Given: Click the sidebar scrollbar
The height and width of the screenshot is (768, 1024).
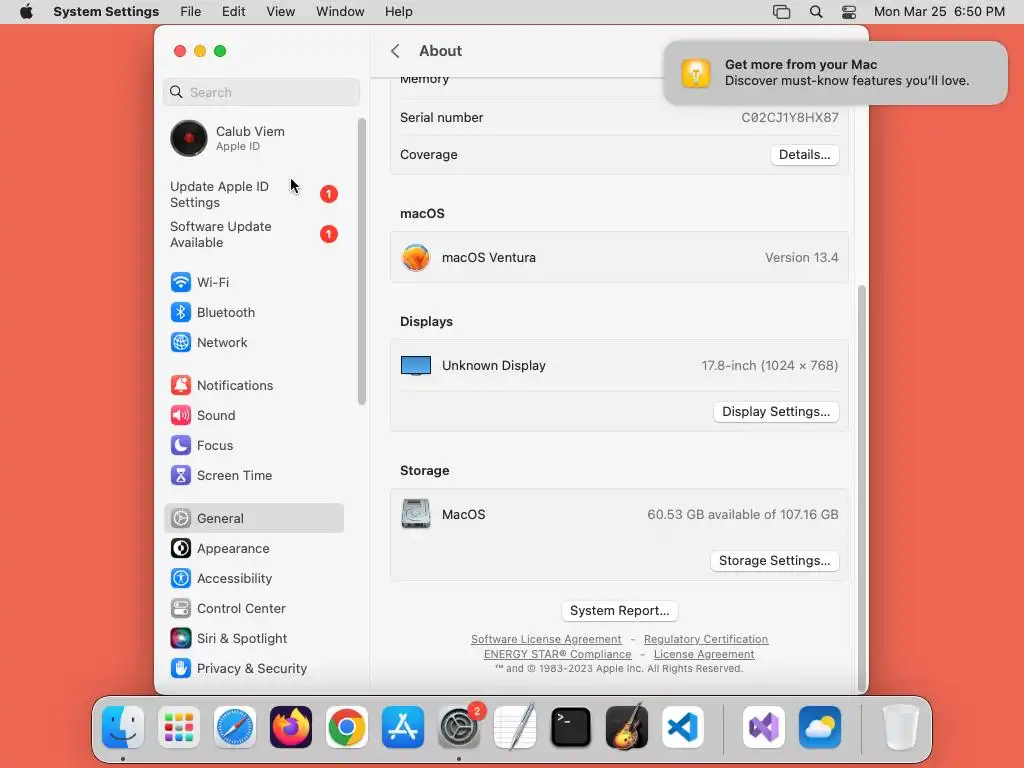Looking at the screenshot, I should point(362,261).
